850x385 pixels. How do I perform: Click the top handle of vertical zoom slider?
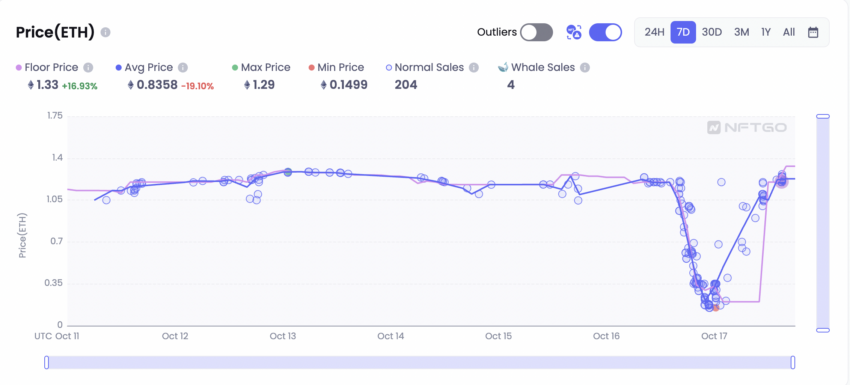point(823,116)
